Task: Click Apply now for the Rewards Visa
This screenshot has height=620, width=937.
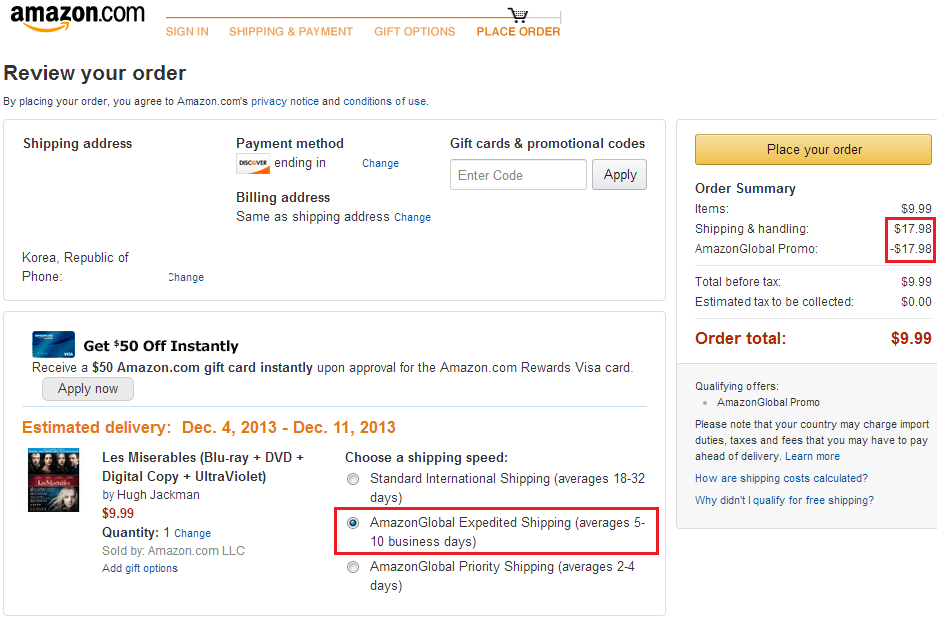Action: [88, 389]
